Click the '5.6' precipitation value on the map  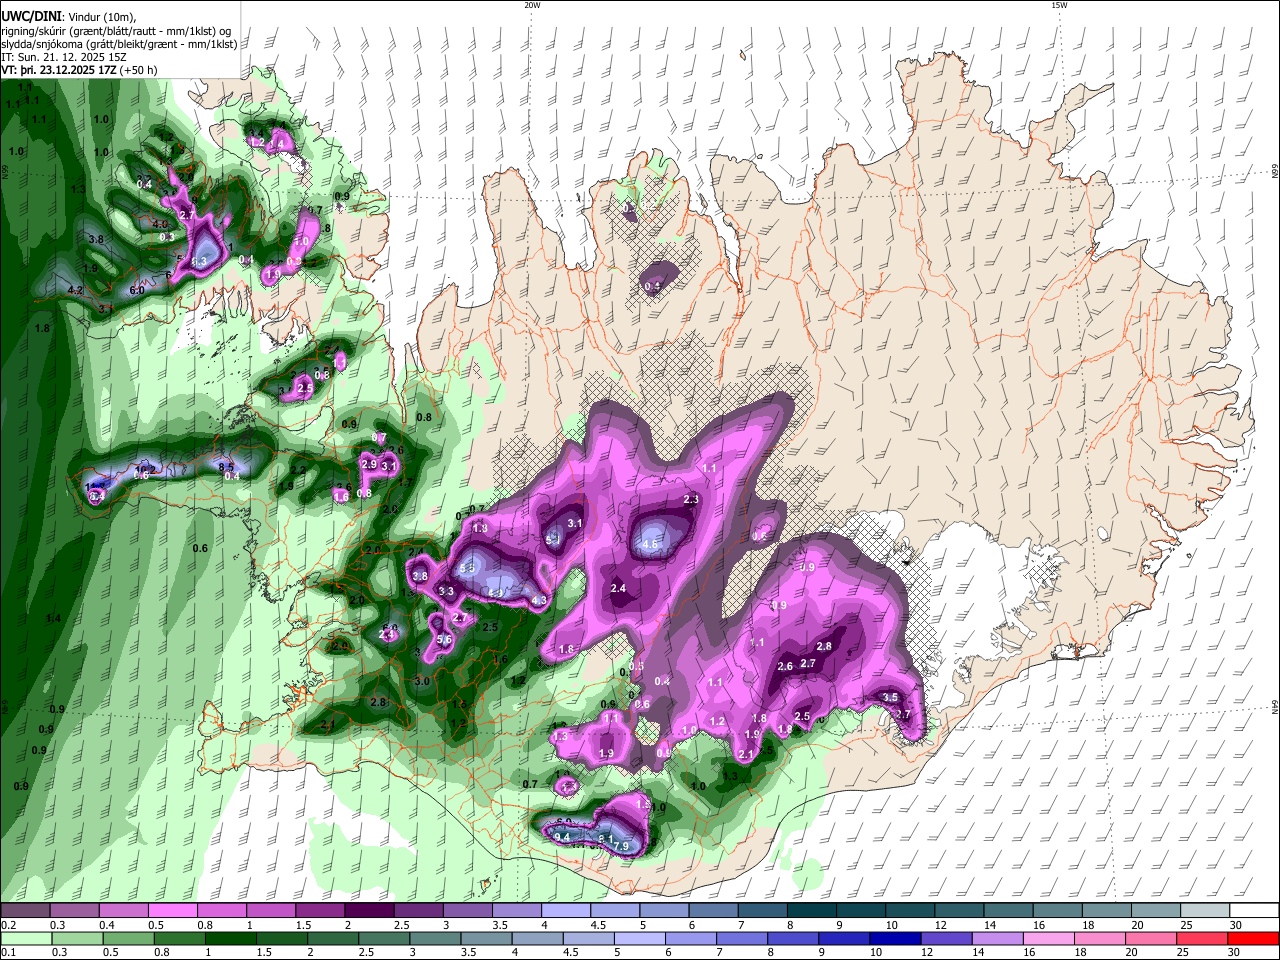pyautogui.click(x=445, y=640)
